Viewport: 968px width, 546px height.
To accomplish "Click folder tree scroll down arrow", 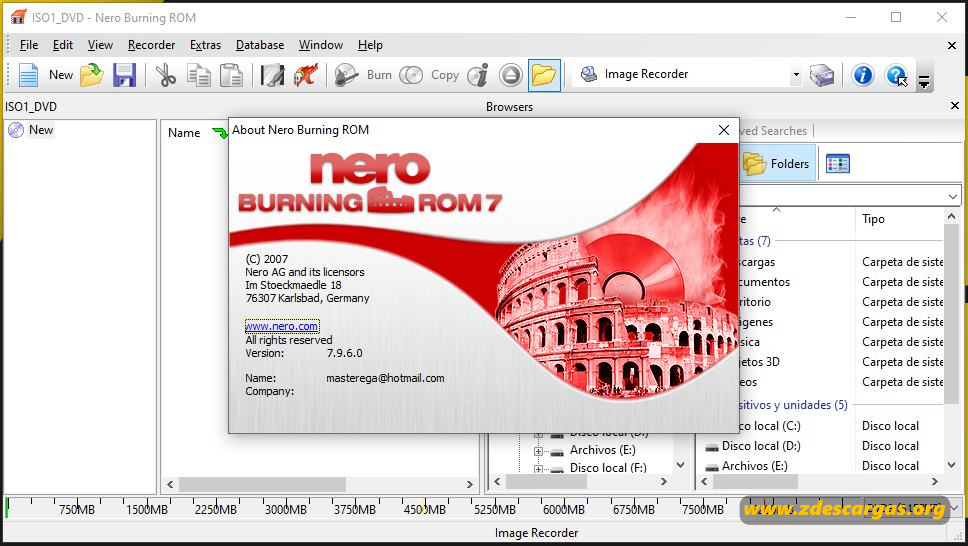I will click(680, 465).
